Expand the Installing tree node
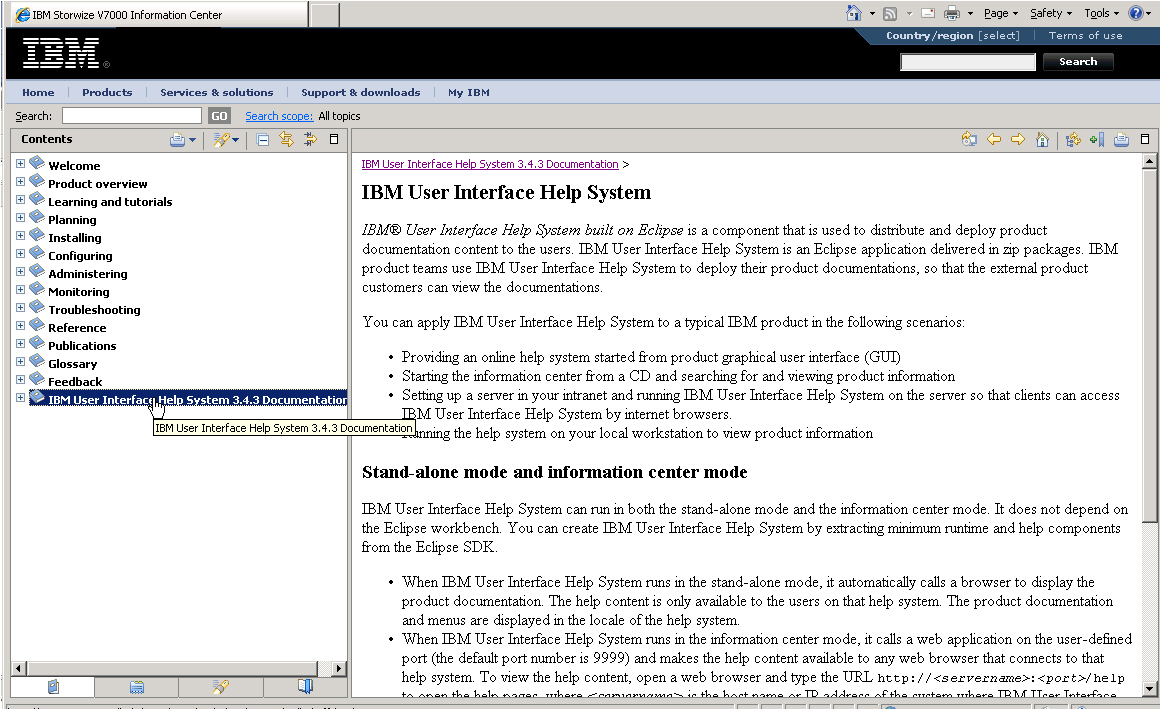The width and height of the screenshot is (1160, 709). (21, 235)
